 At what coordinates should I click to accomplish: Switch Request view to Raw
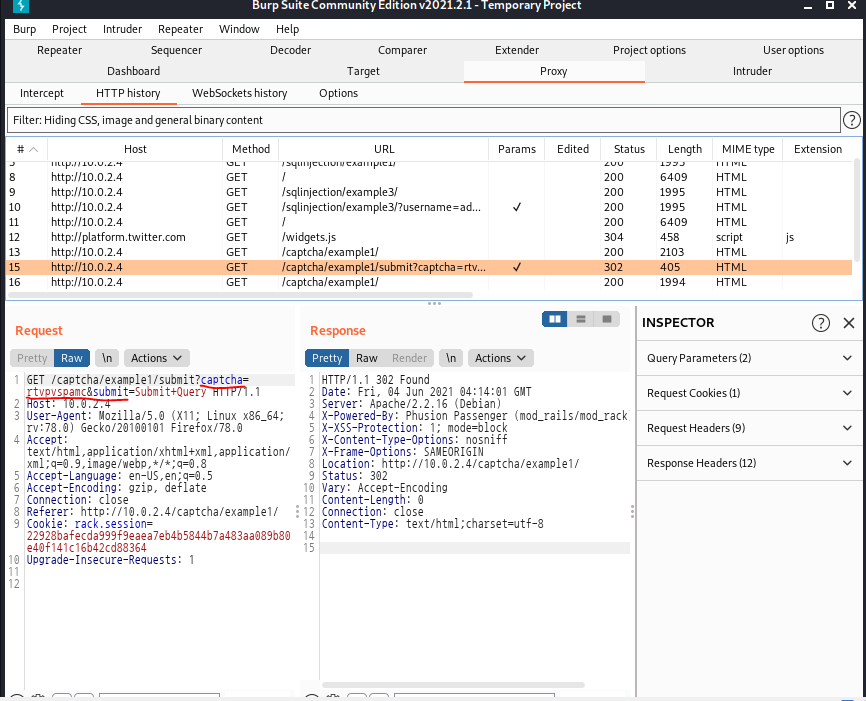coord(72,358)
